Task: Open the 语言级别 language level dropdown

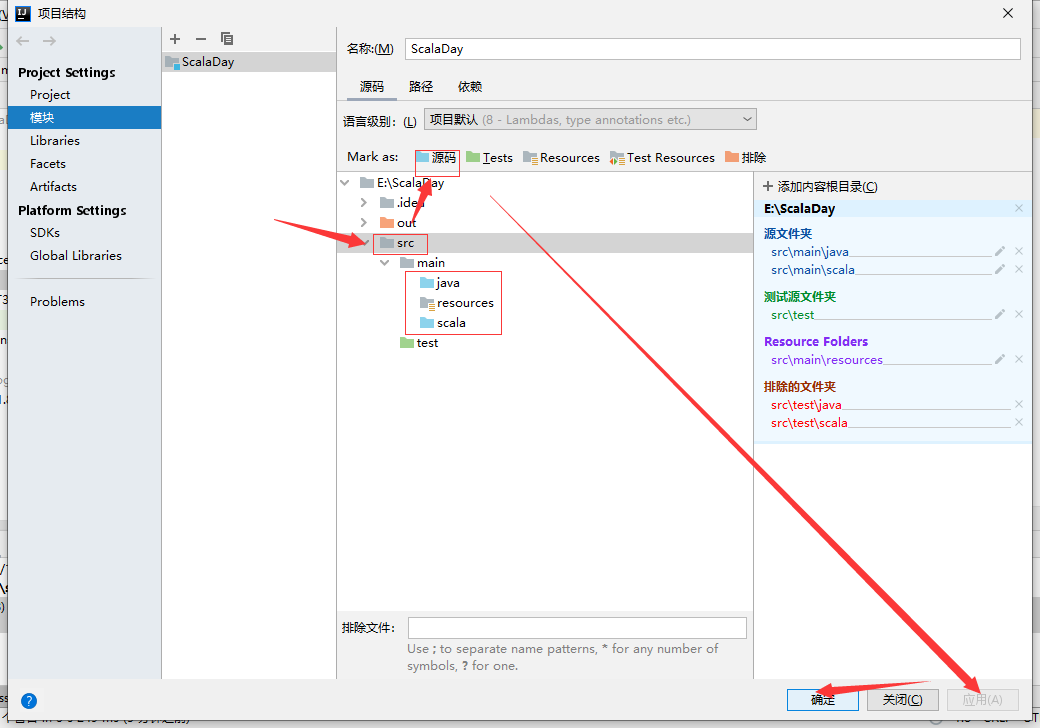Action: pyautogui.click(x=590, y=120)
